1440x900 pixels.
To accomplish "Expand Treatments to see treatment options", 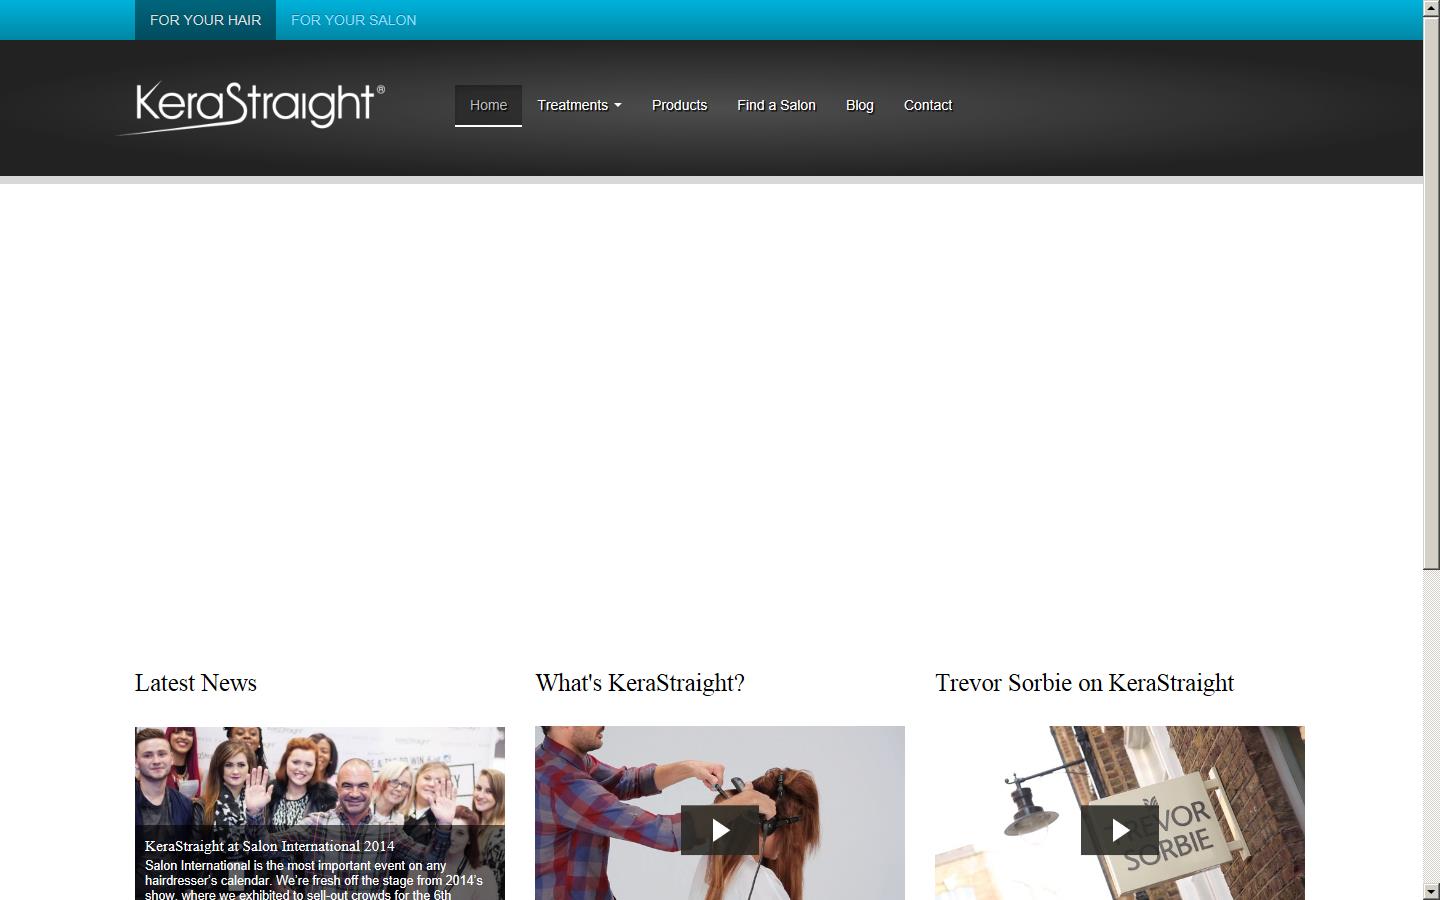I will (578, 105).
